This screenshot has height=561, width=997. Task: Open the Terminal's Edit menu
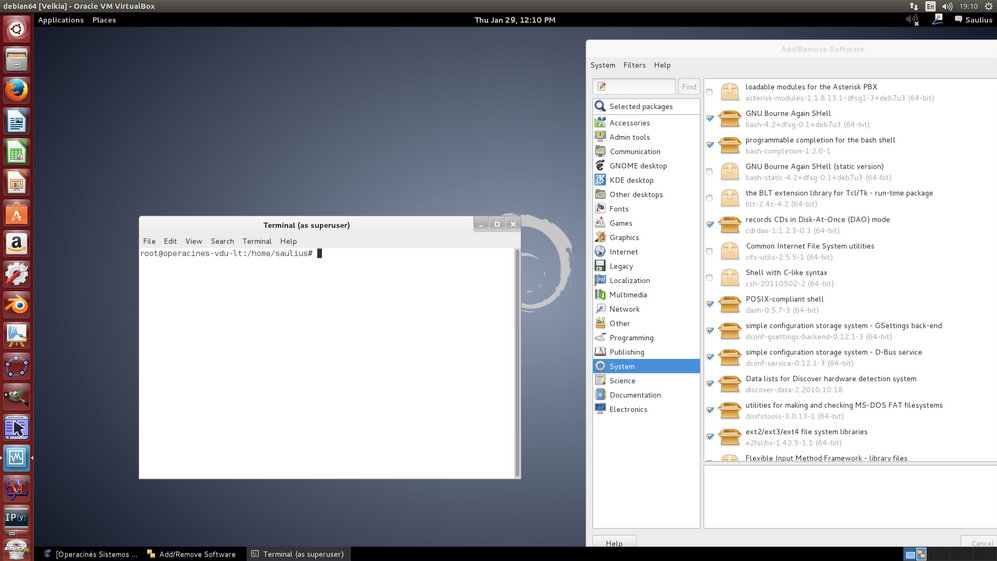coord(170,241)
